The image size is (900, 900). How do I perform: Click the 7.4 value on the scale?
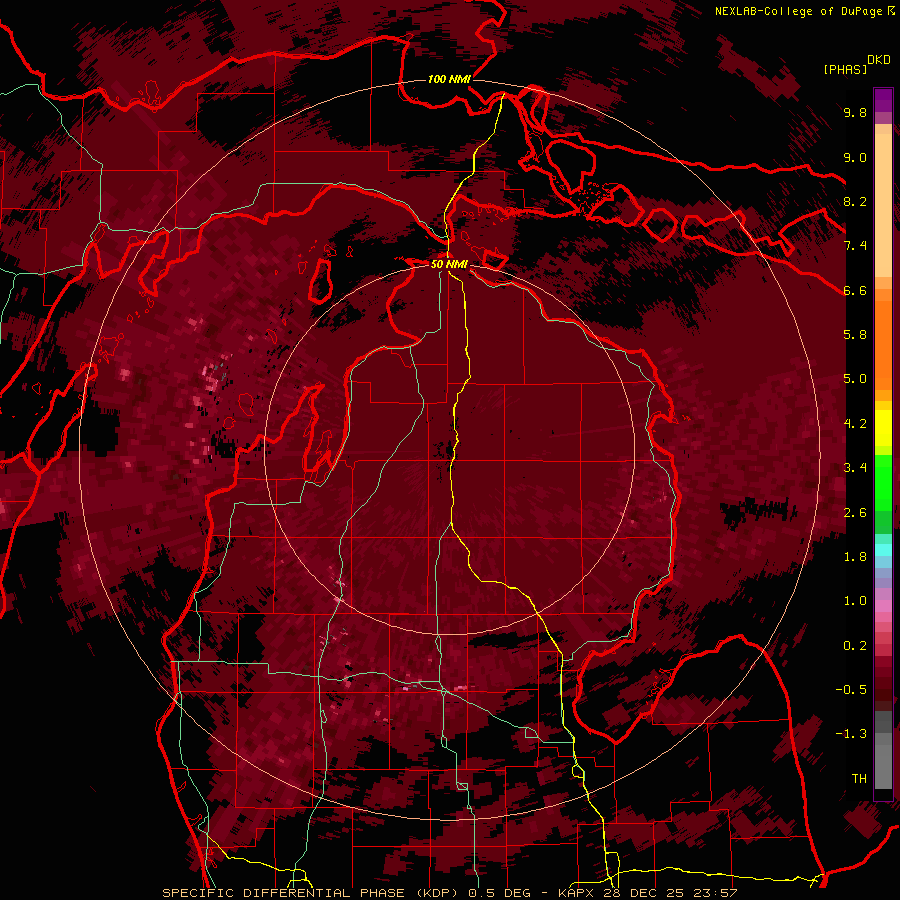855,246
